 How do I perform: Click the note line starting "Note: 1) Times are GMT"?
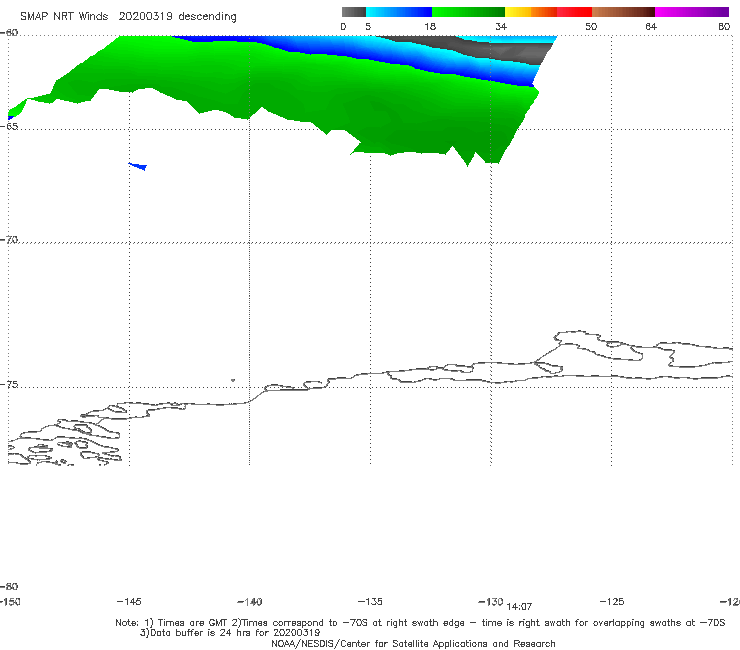(420, 623)
